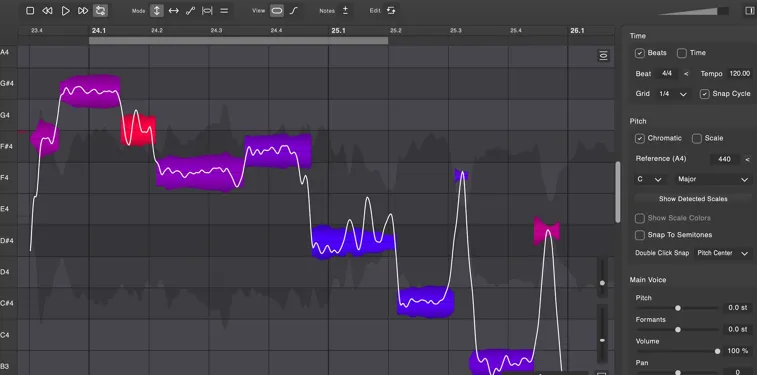This screenshot has width=757, height=375.
Task: Toggle the Scale checkbox
Action: 697,139
